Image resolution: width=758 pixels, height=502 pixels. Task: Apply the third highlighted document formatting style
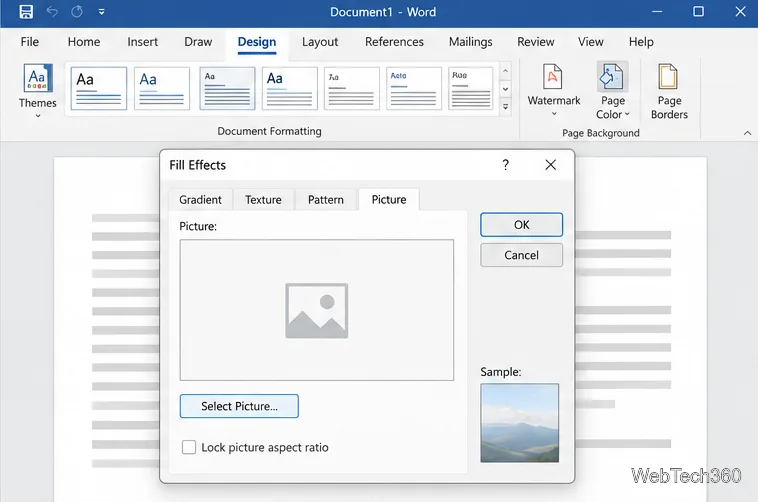click(227, 89)
